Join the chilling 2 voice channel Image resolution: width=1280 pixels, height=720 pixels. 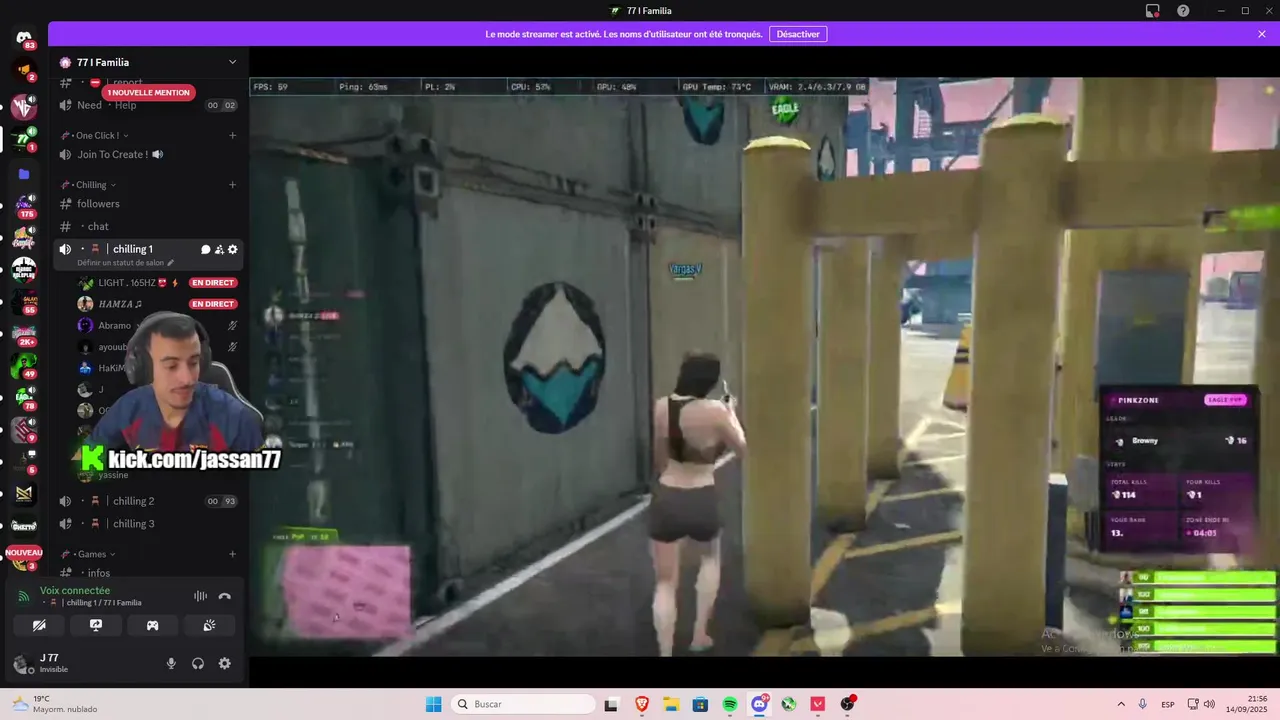pyautogui.click(x=148, y=501)
